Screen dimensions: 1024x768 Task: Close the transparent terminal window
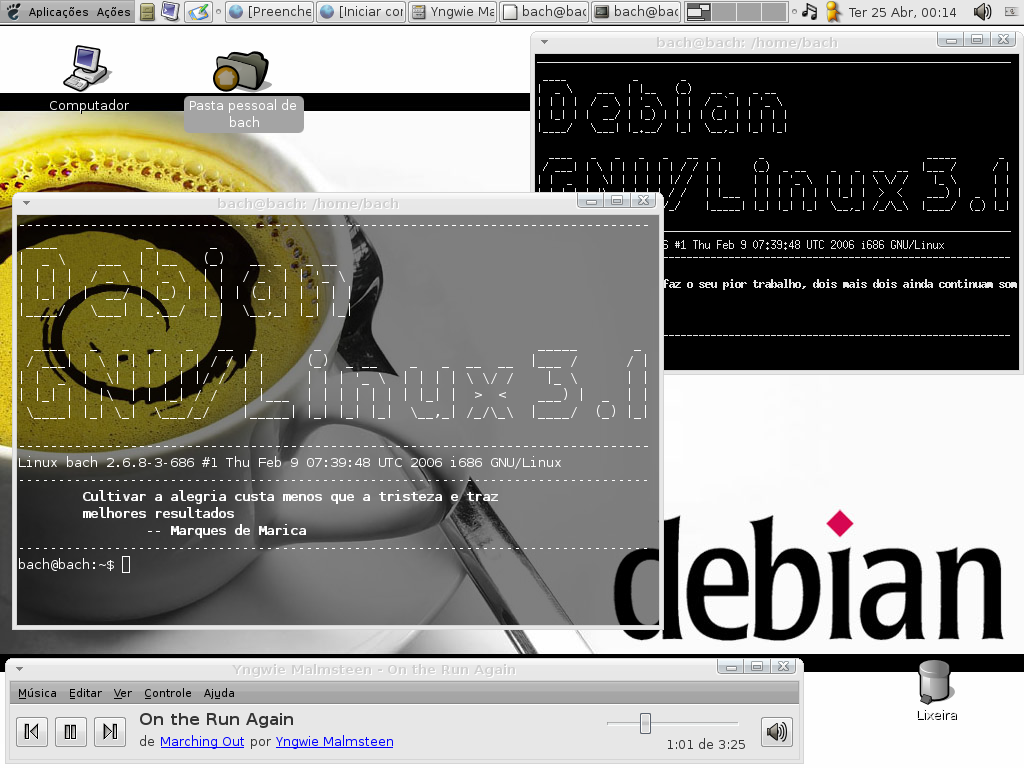pos(644,201)
